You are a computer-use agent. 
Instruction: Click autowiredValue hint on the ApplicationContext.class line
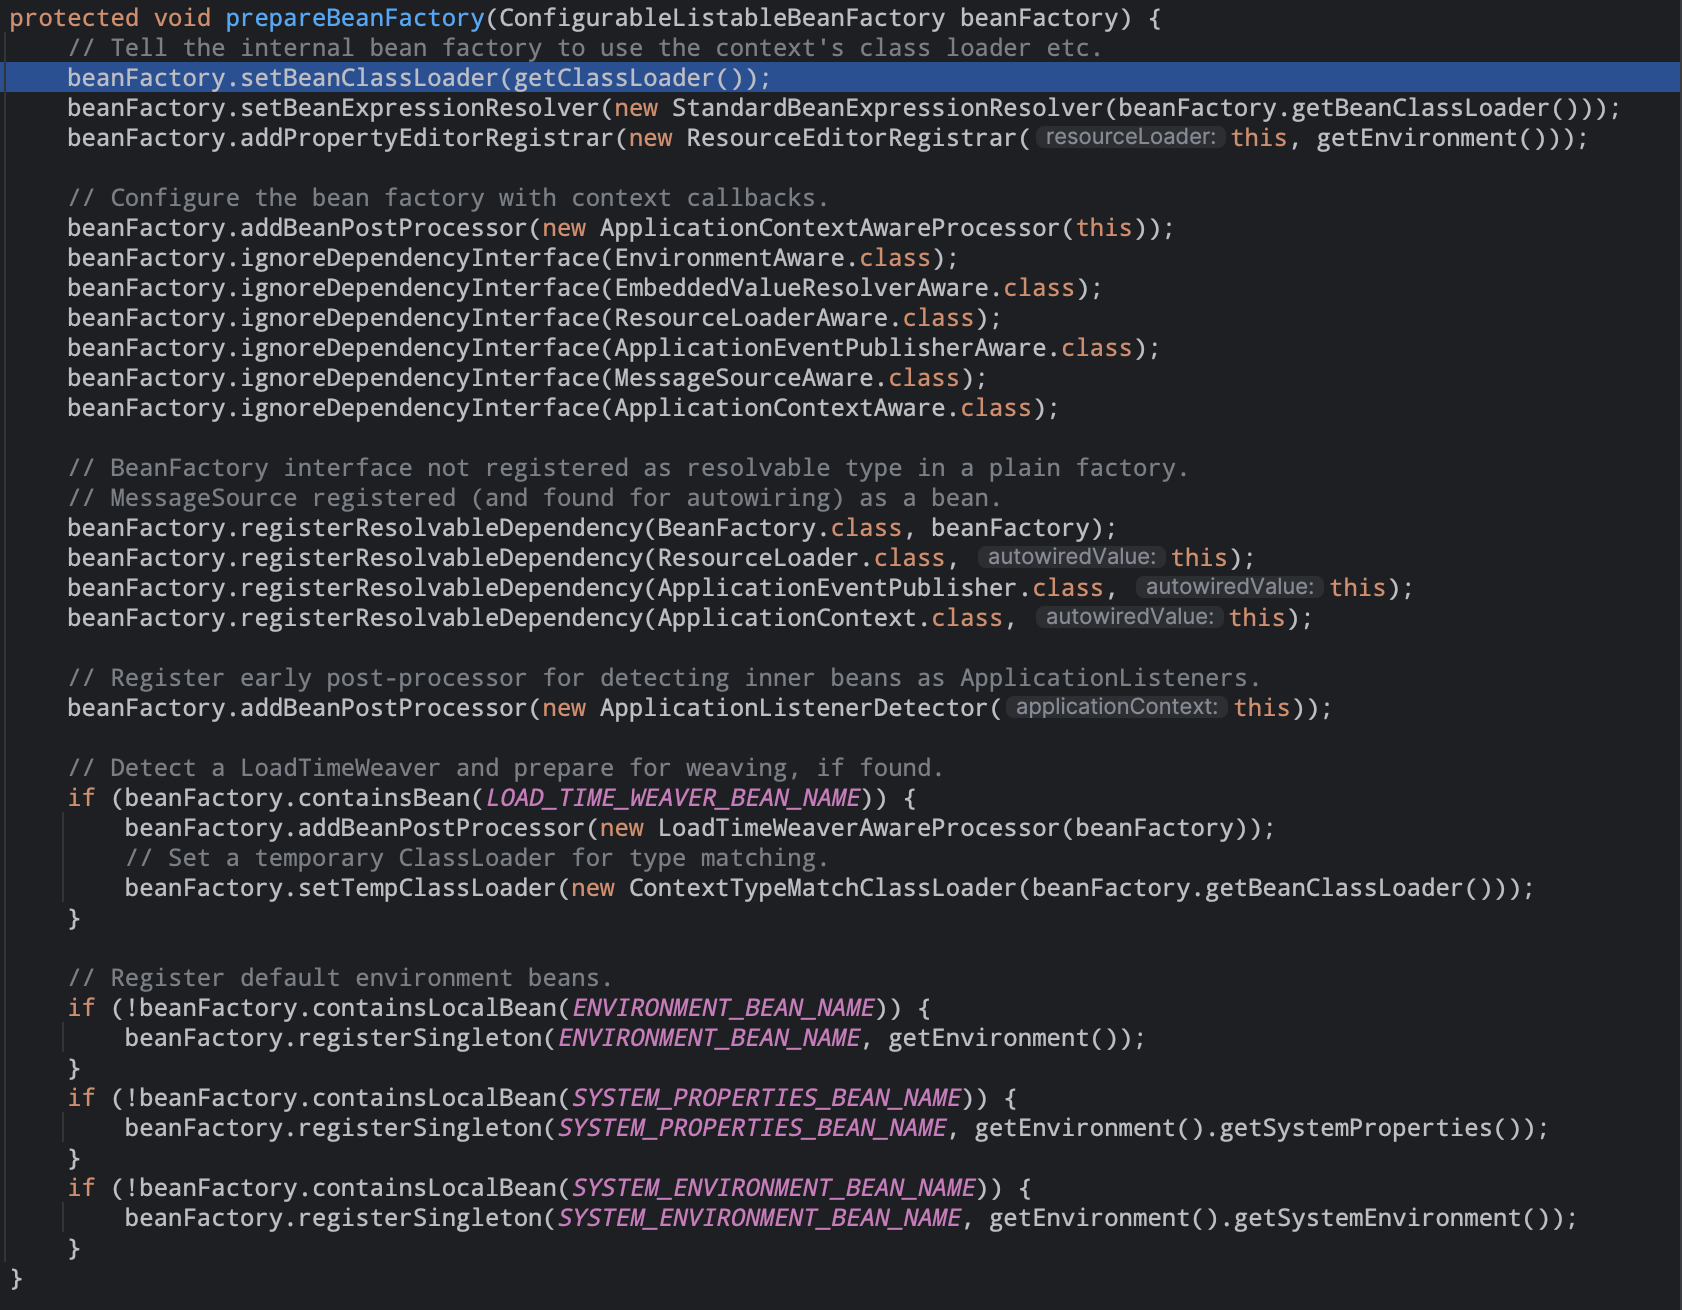tap(1129, 617)
